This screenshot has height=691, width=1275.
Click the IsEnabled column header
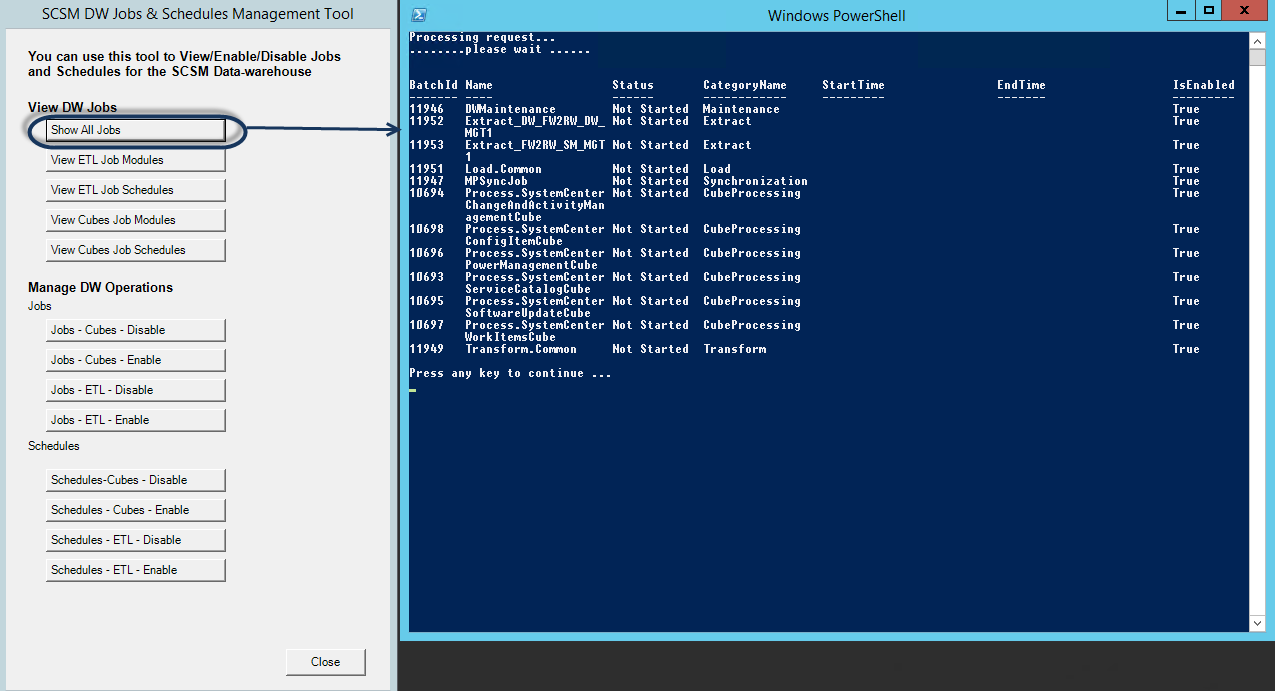(x=1204, y=85)
